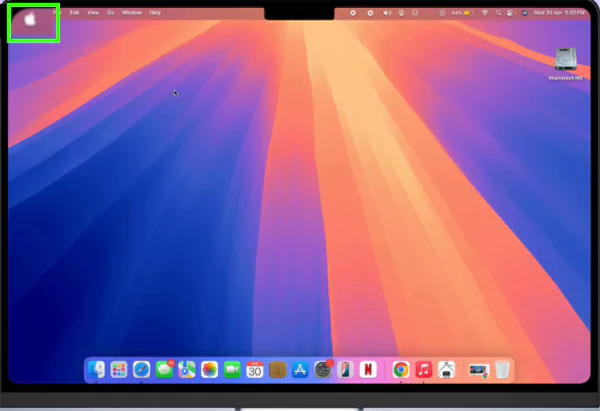Open Calendar showing 30 in Dock
600x411 pixels.
click(x=254, y=370)
